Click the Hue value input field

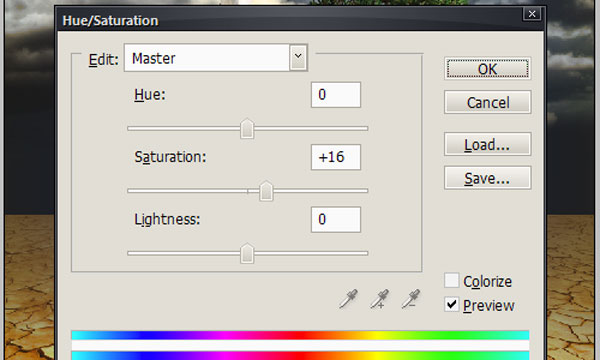[336, 94]
